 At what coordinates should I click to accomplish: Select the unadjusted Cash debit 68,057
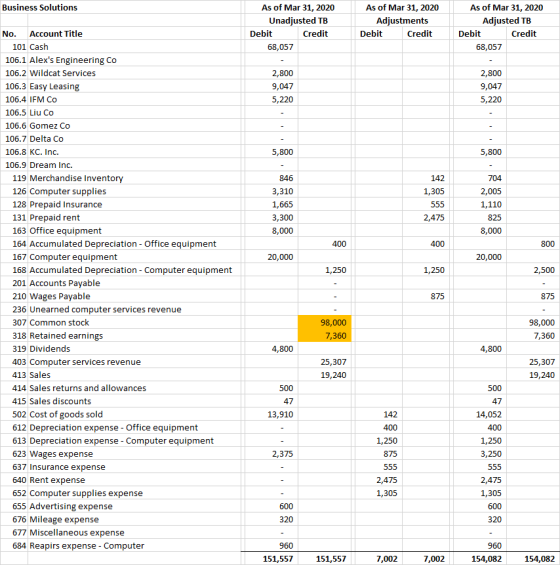click(x=280, y=47)
